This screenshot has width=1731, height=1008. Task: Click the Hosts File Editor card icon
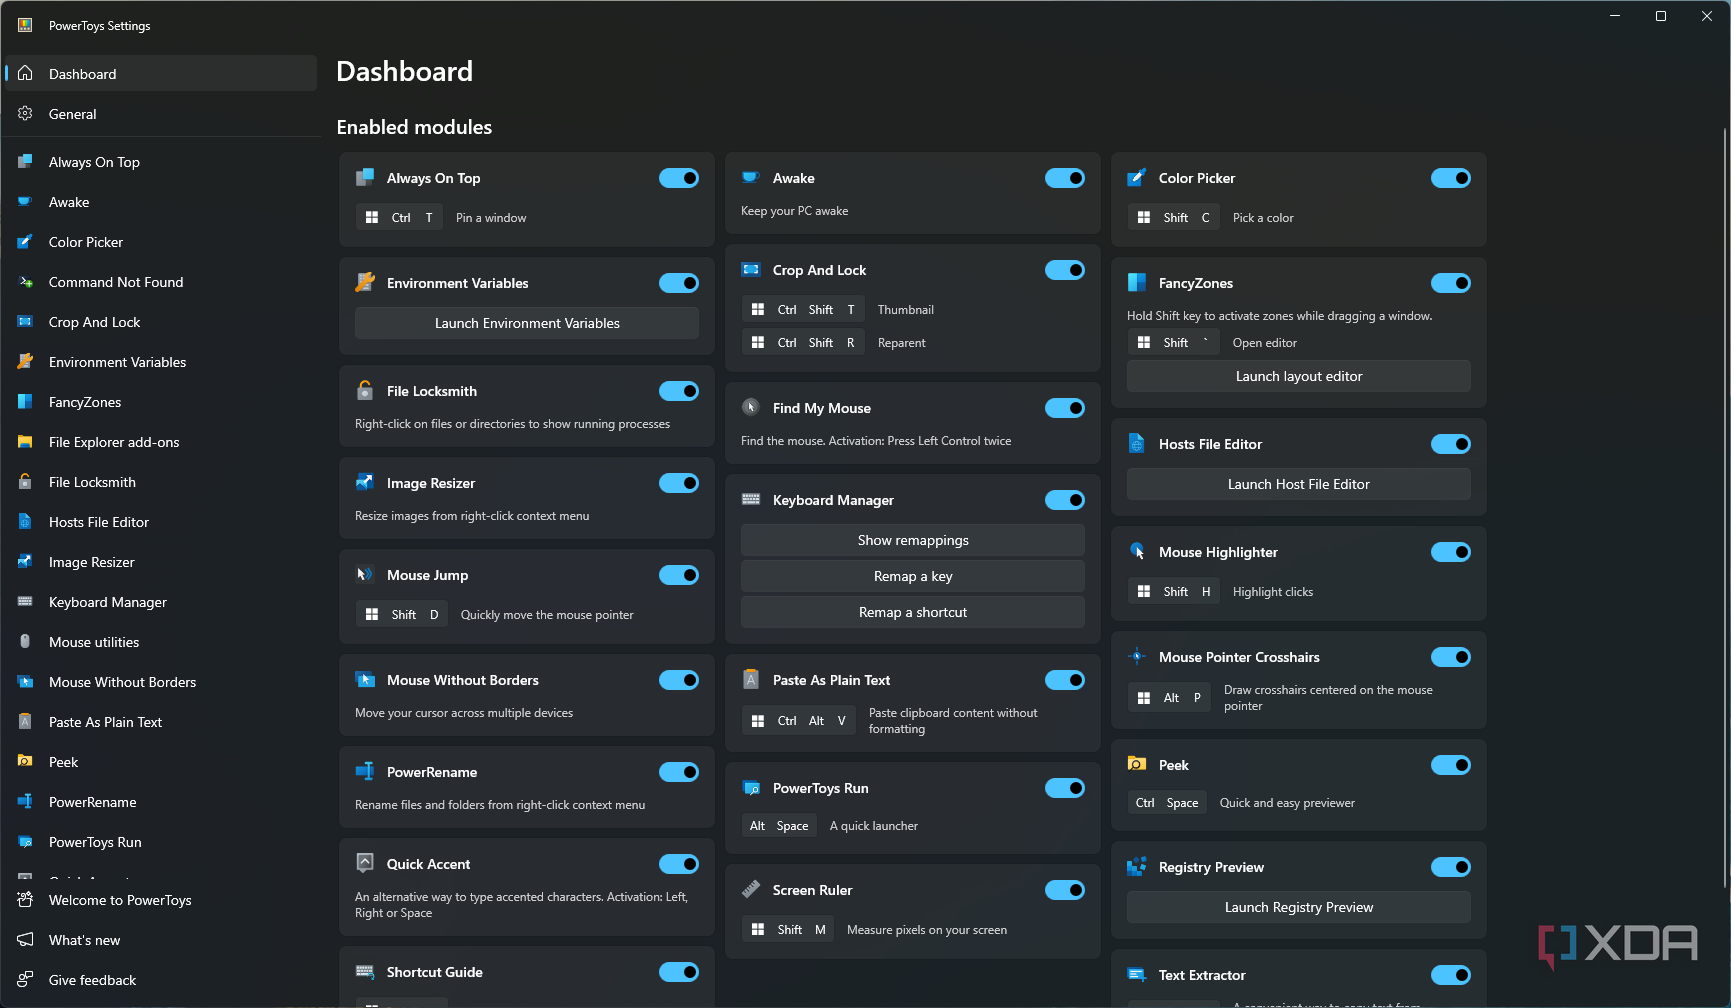pyautogui.click(x=1137, y=444)
